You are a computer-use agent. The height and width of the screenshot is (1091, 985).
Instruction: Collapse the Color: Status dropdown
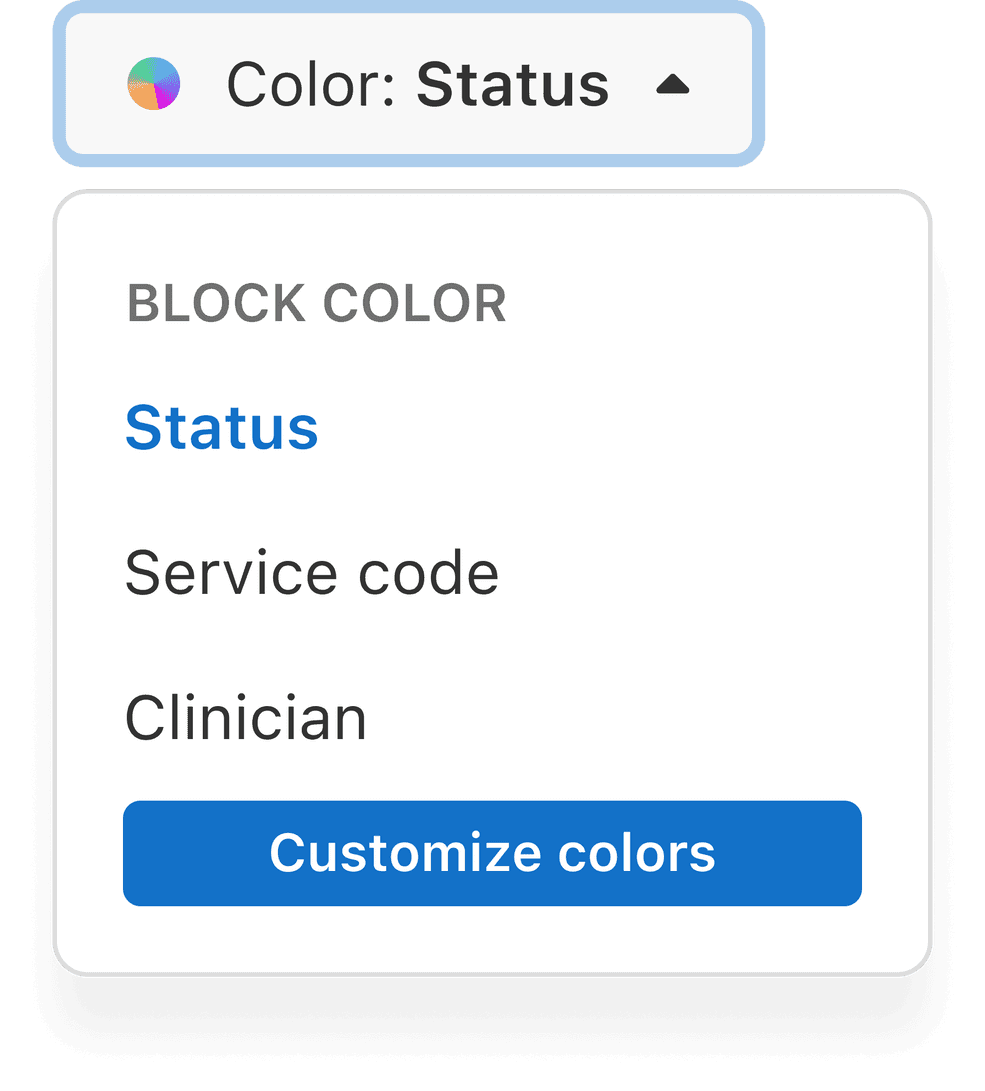(408, 83)
